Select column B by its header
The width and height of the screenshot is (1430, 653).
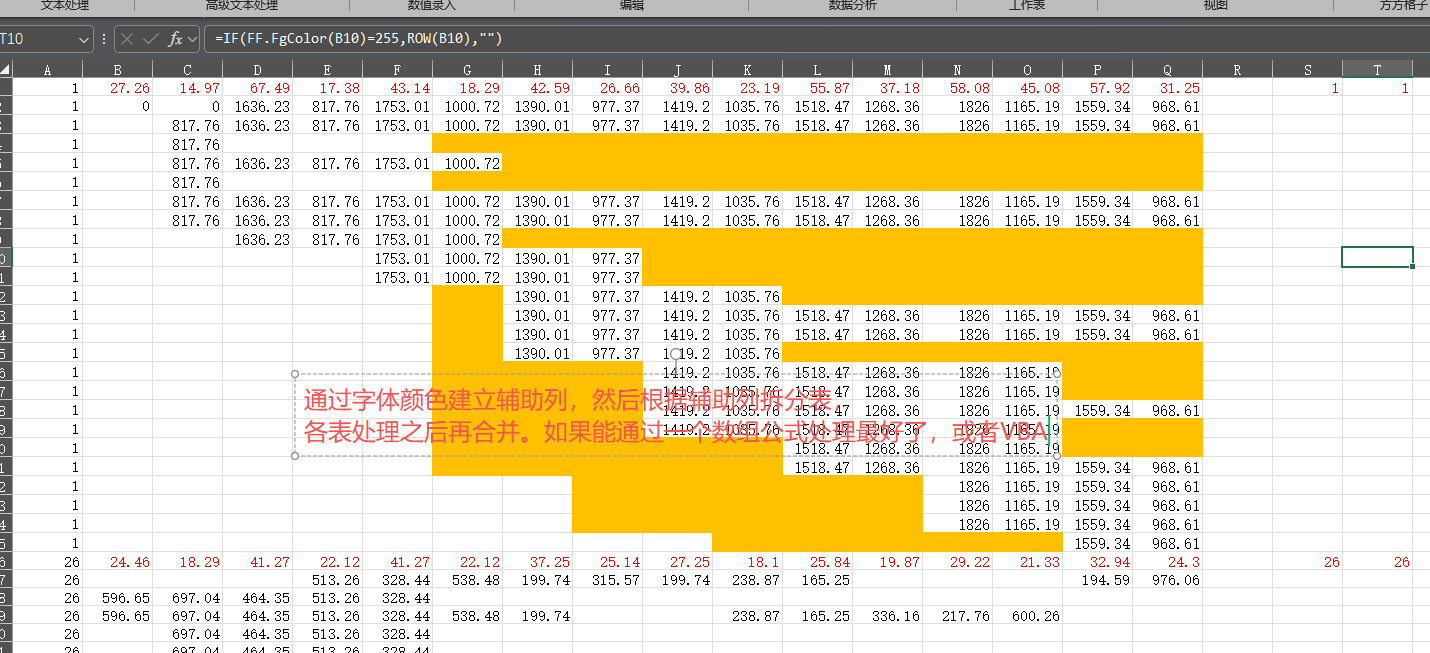[x=118, y=70]
